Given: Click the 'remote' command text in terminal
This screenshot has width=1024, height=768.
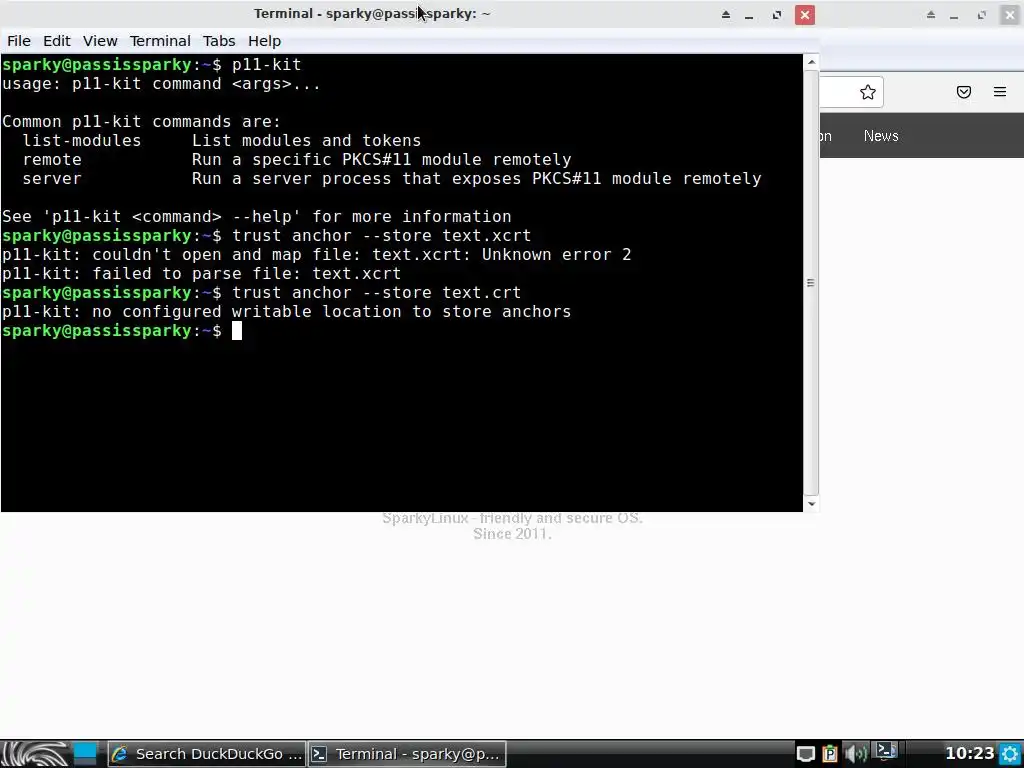Looking at the screenshot, I should [x=52, y=159].
